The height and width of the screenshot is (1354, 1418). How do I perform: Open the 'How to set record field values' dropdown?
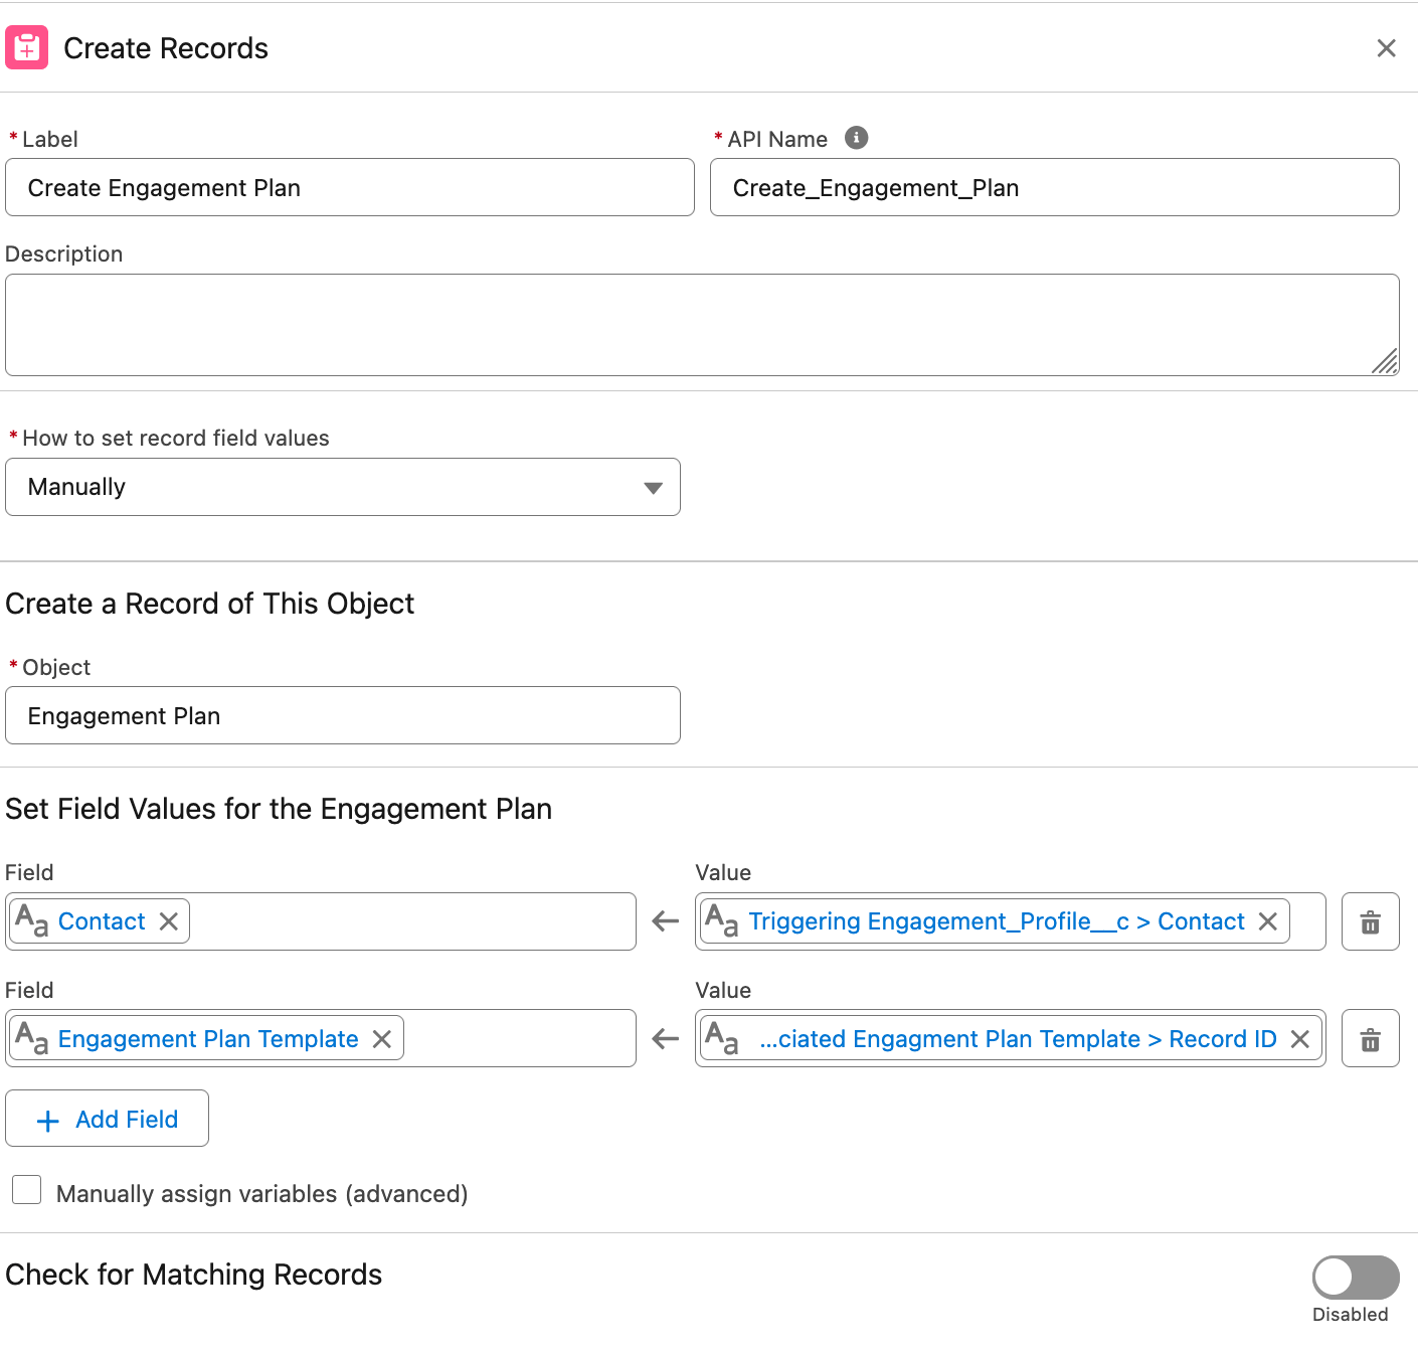343,487
